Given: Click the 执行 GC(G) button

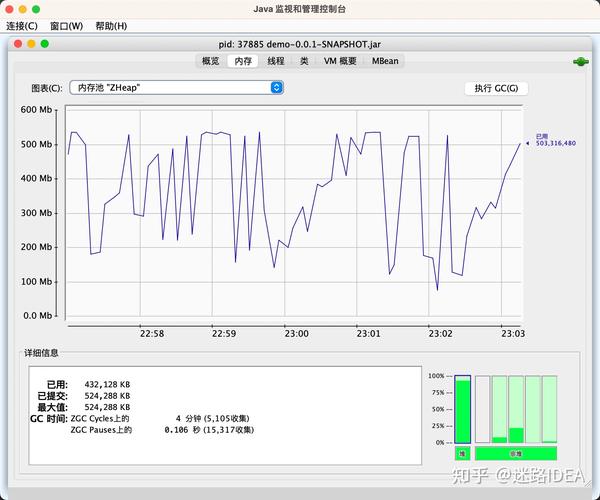Looking at the screenshot, I should [x=496, y=88].
